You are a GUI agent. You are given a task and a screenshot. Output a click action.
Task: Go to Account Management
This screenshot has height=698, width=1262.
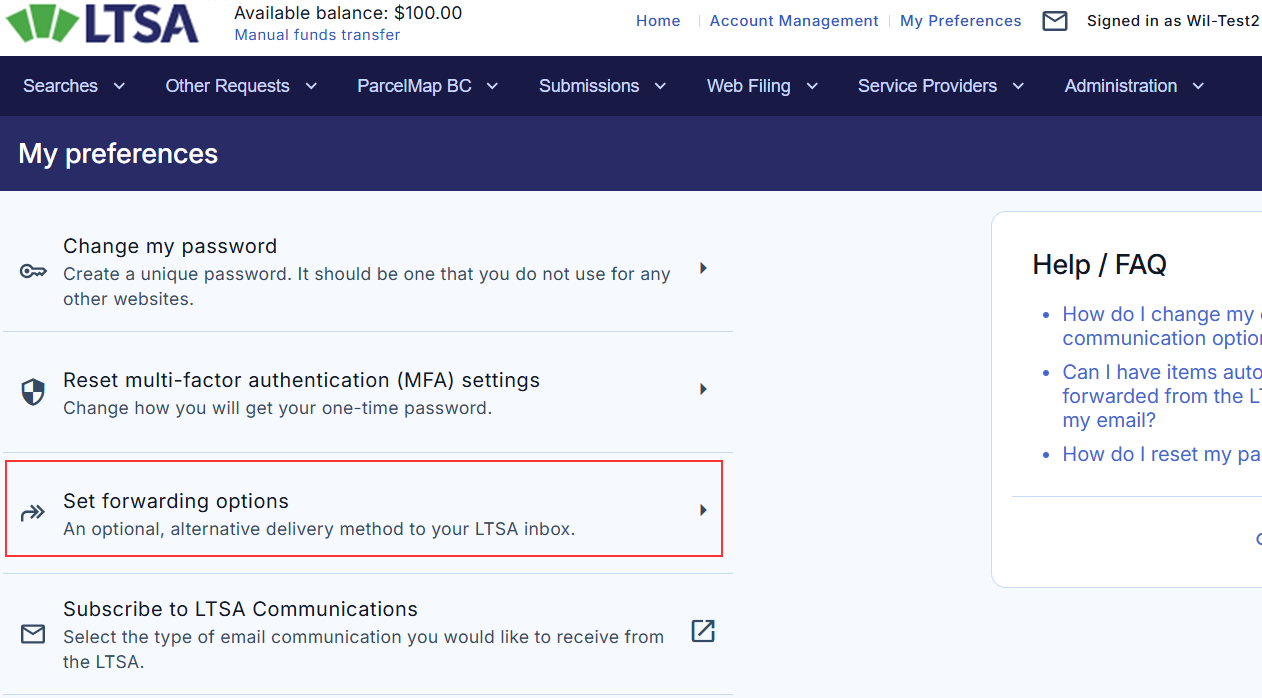[794, 21]
